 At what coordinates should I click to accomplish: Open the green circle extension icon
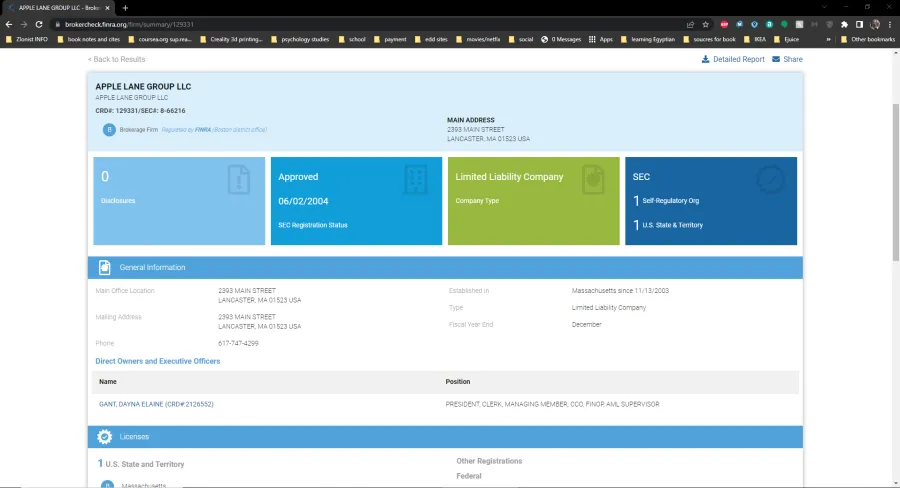(784, 25)
